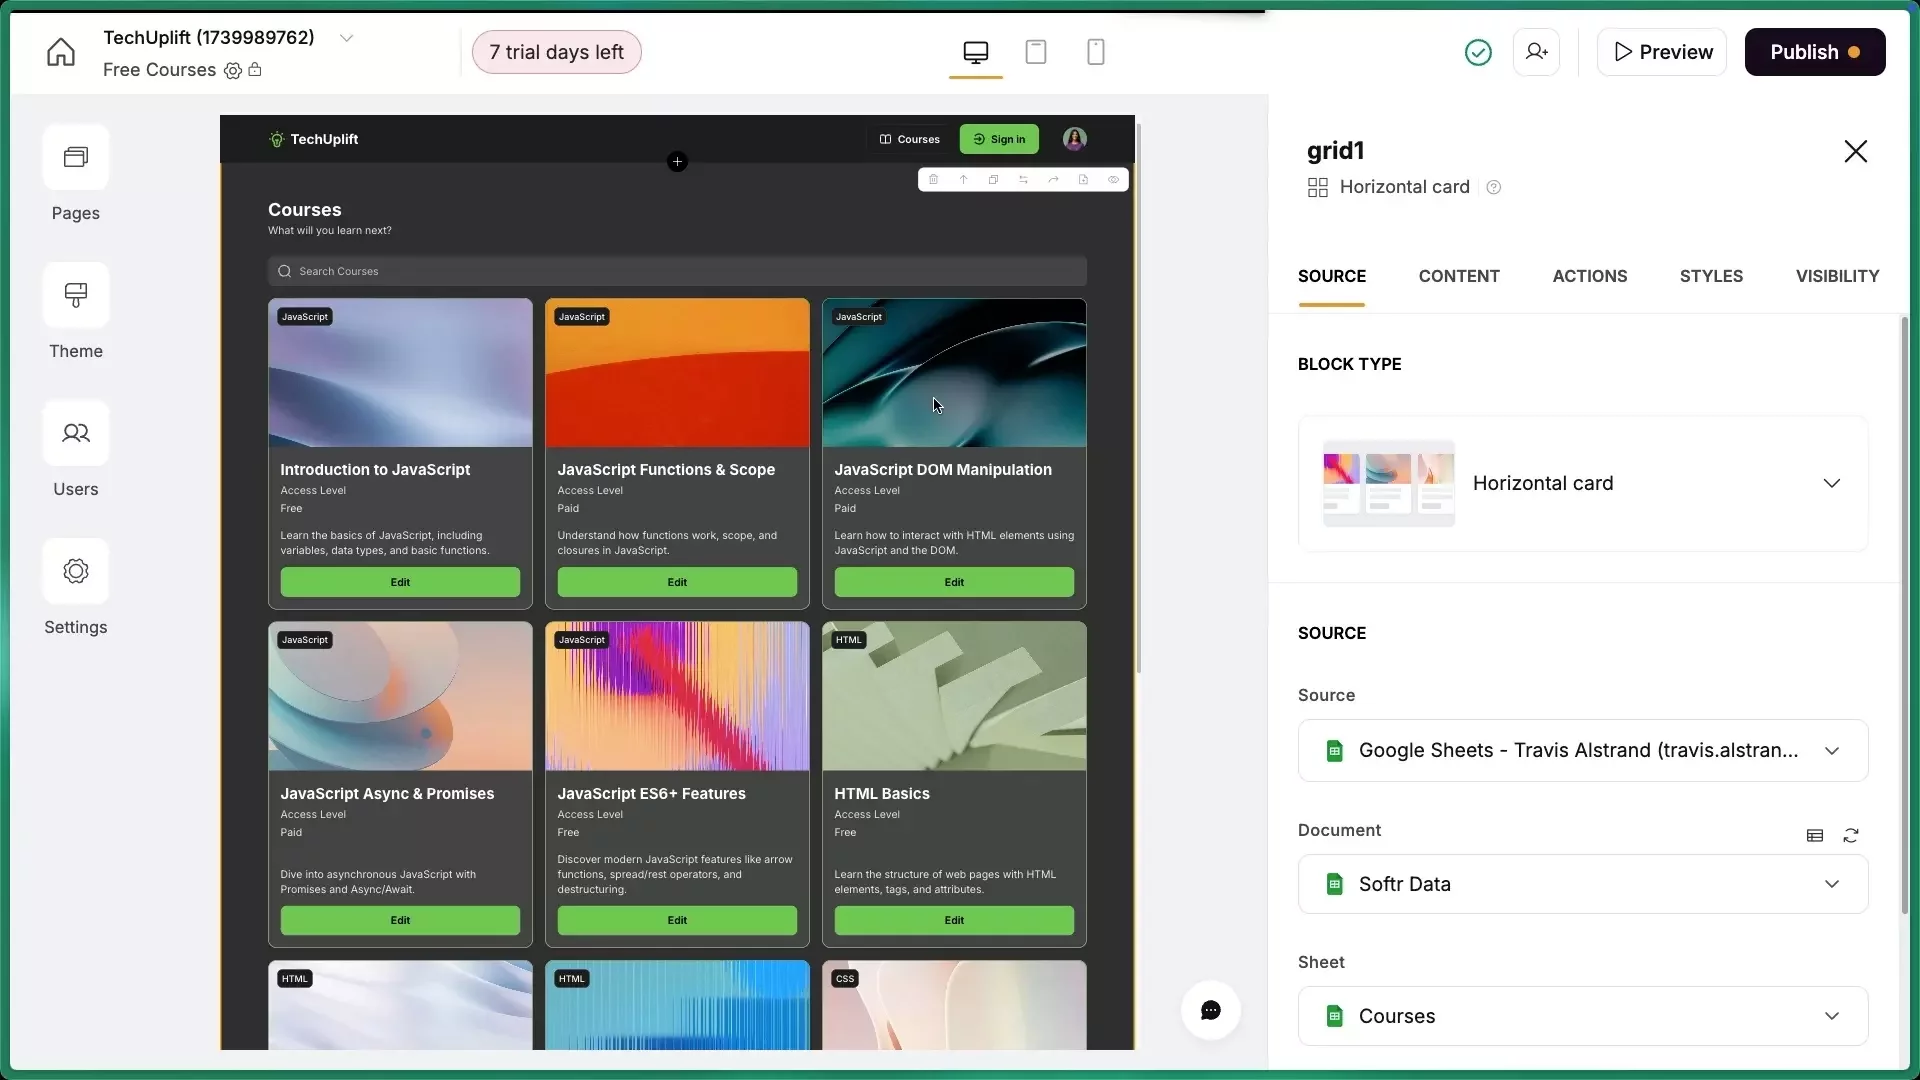This screenshot has height=1080, width=1920.
Task: Expand the Horizontal card block type dropdown
Action: (x=1832, y=483)
